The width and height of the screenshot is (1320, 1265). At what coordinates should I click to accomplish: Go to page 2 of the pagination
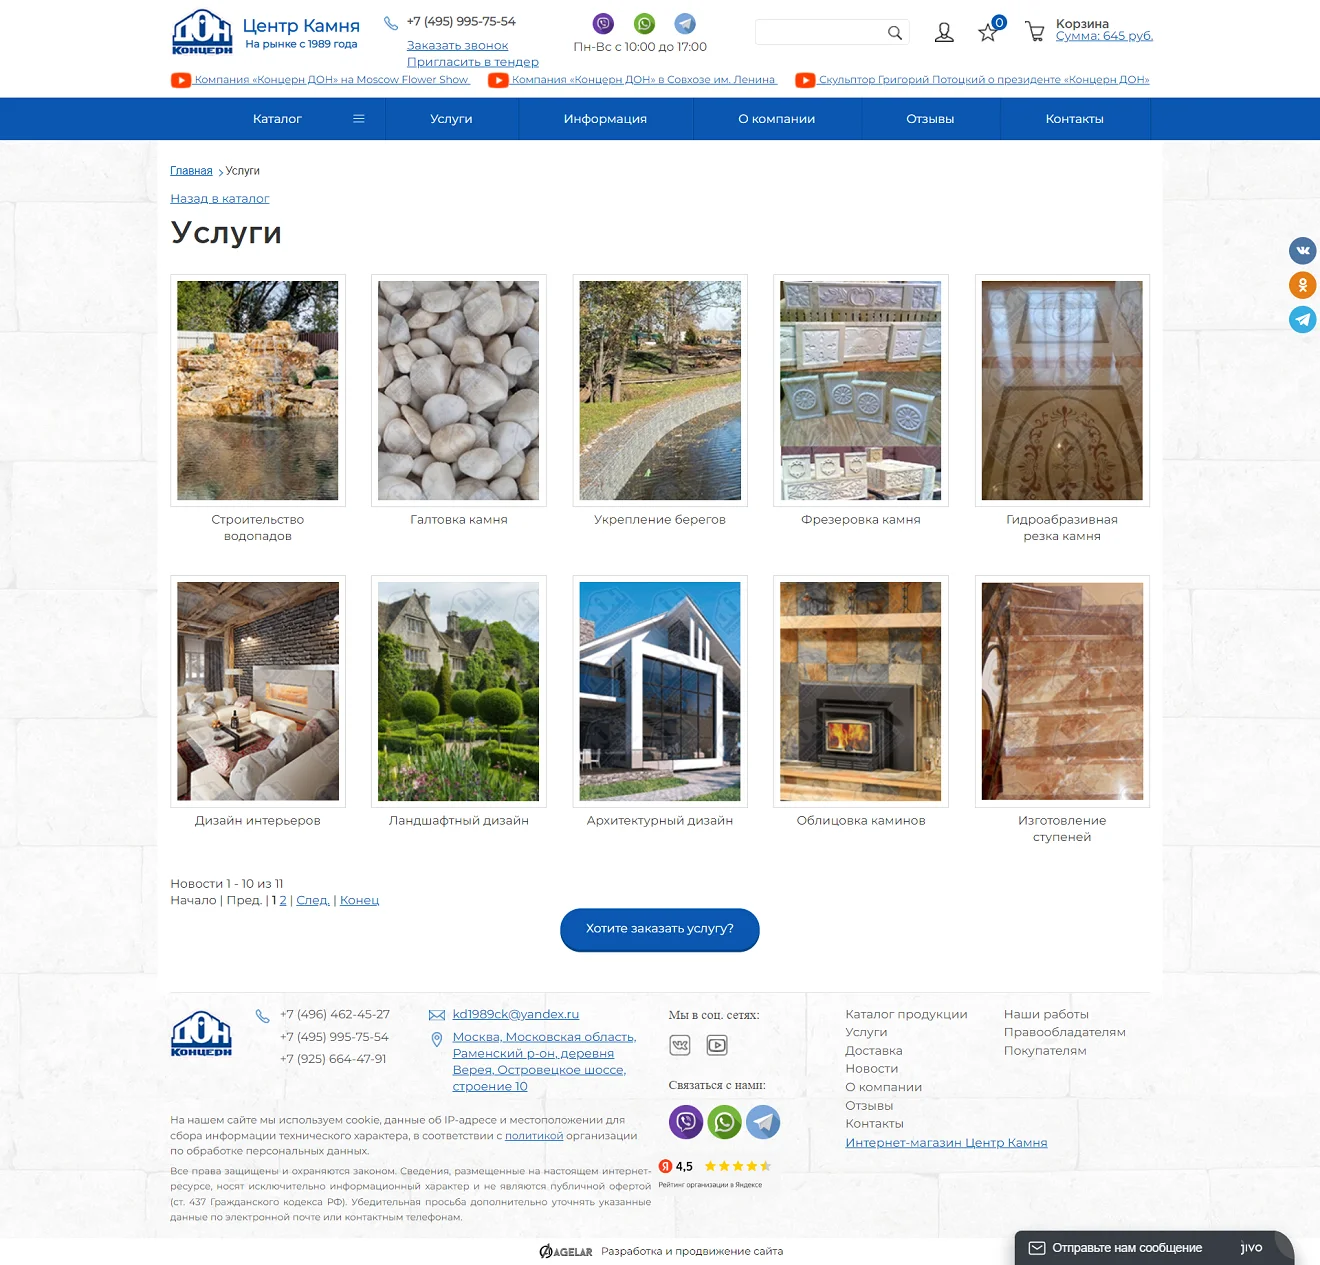coord(283,900)
